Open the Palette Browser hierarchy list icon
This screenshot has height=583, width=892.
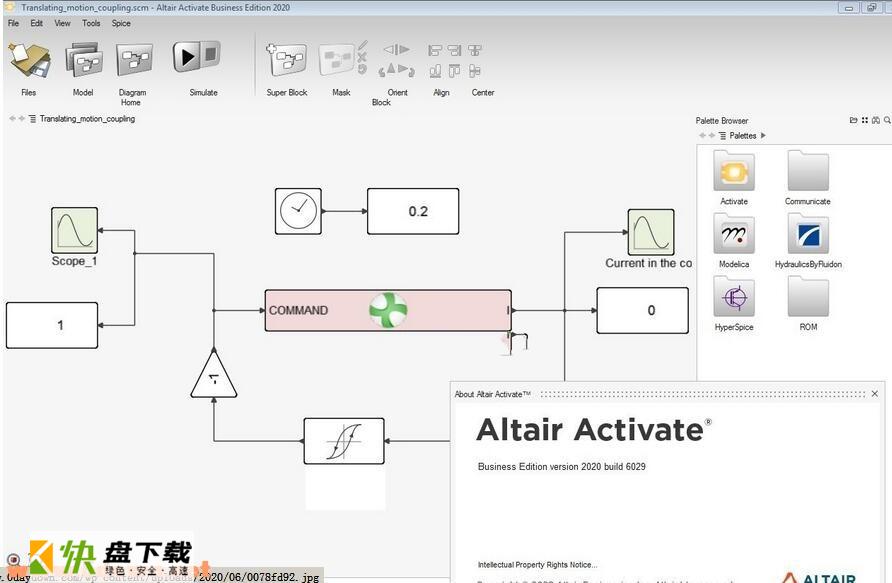coord(722,135)
